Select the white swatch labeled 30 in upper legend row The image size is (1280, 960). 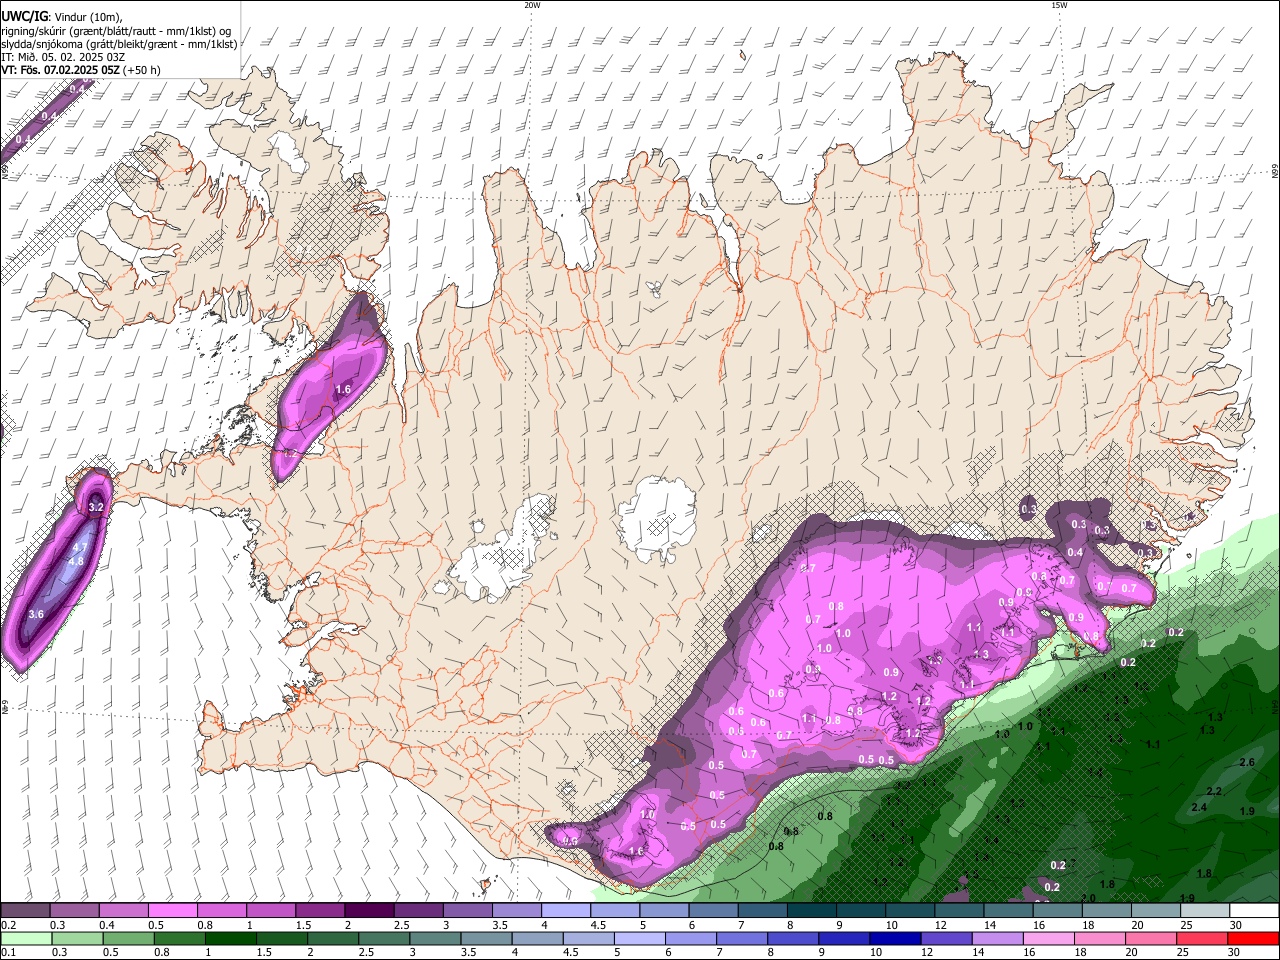1254,911
